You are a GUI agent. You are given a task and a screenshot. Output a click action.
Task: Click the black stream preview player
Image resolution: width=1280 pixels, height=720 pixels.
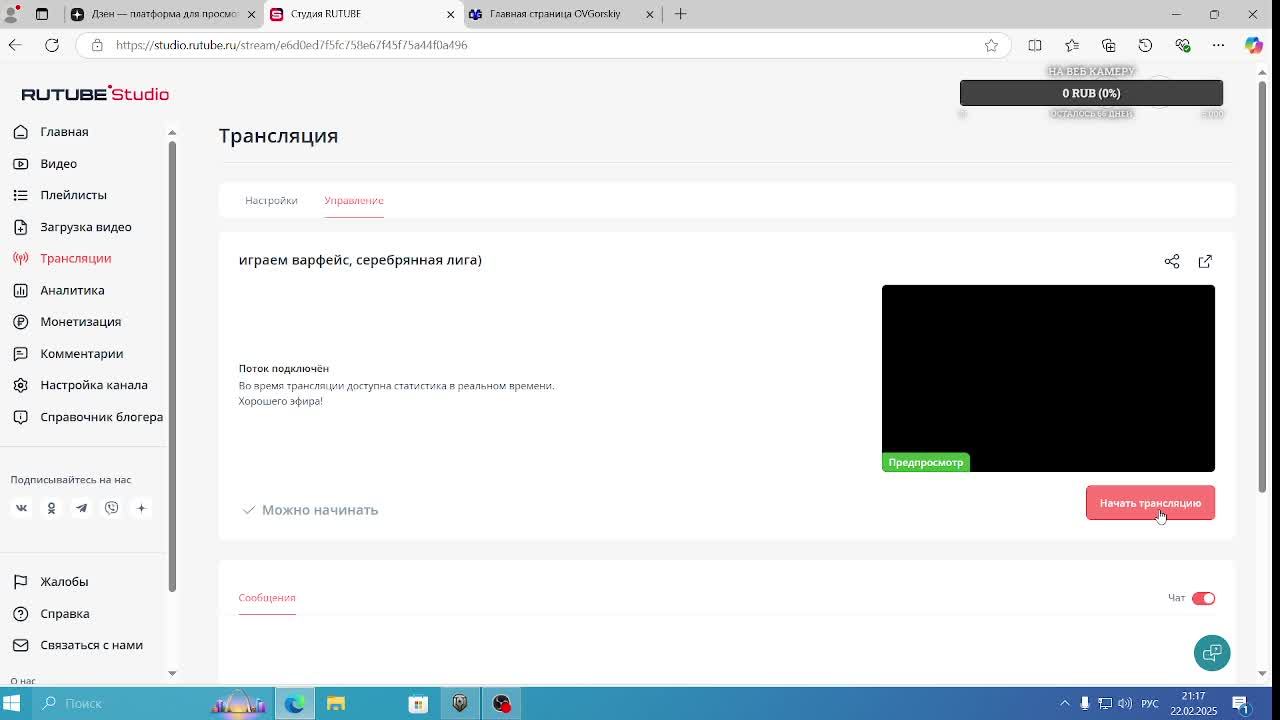pyautogui.click(x=1048, y=378)
